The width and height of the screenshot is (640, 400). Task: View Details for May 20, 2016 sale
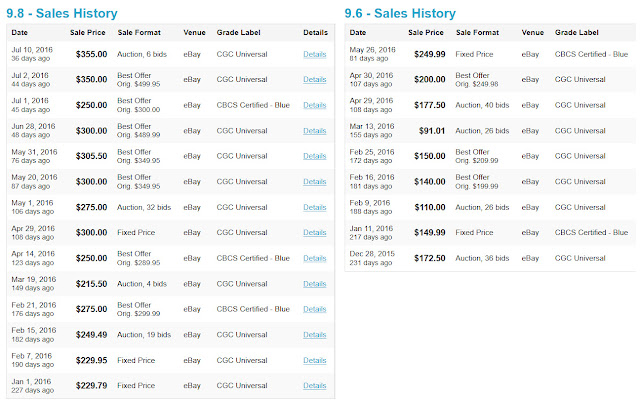point(315,182)
